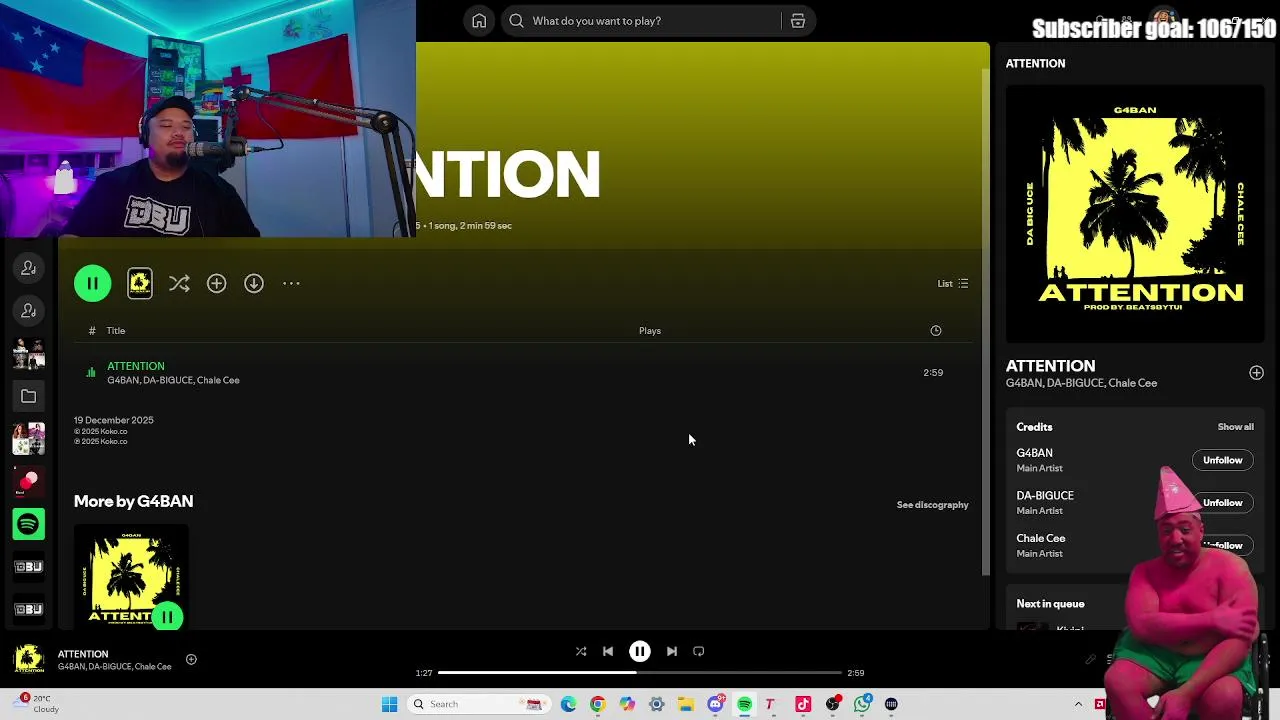Open Discord from the taskbar
1280x720 pixels.
click(715, 704)
